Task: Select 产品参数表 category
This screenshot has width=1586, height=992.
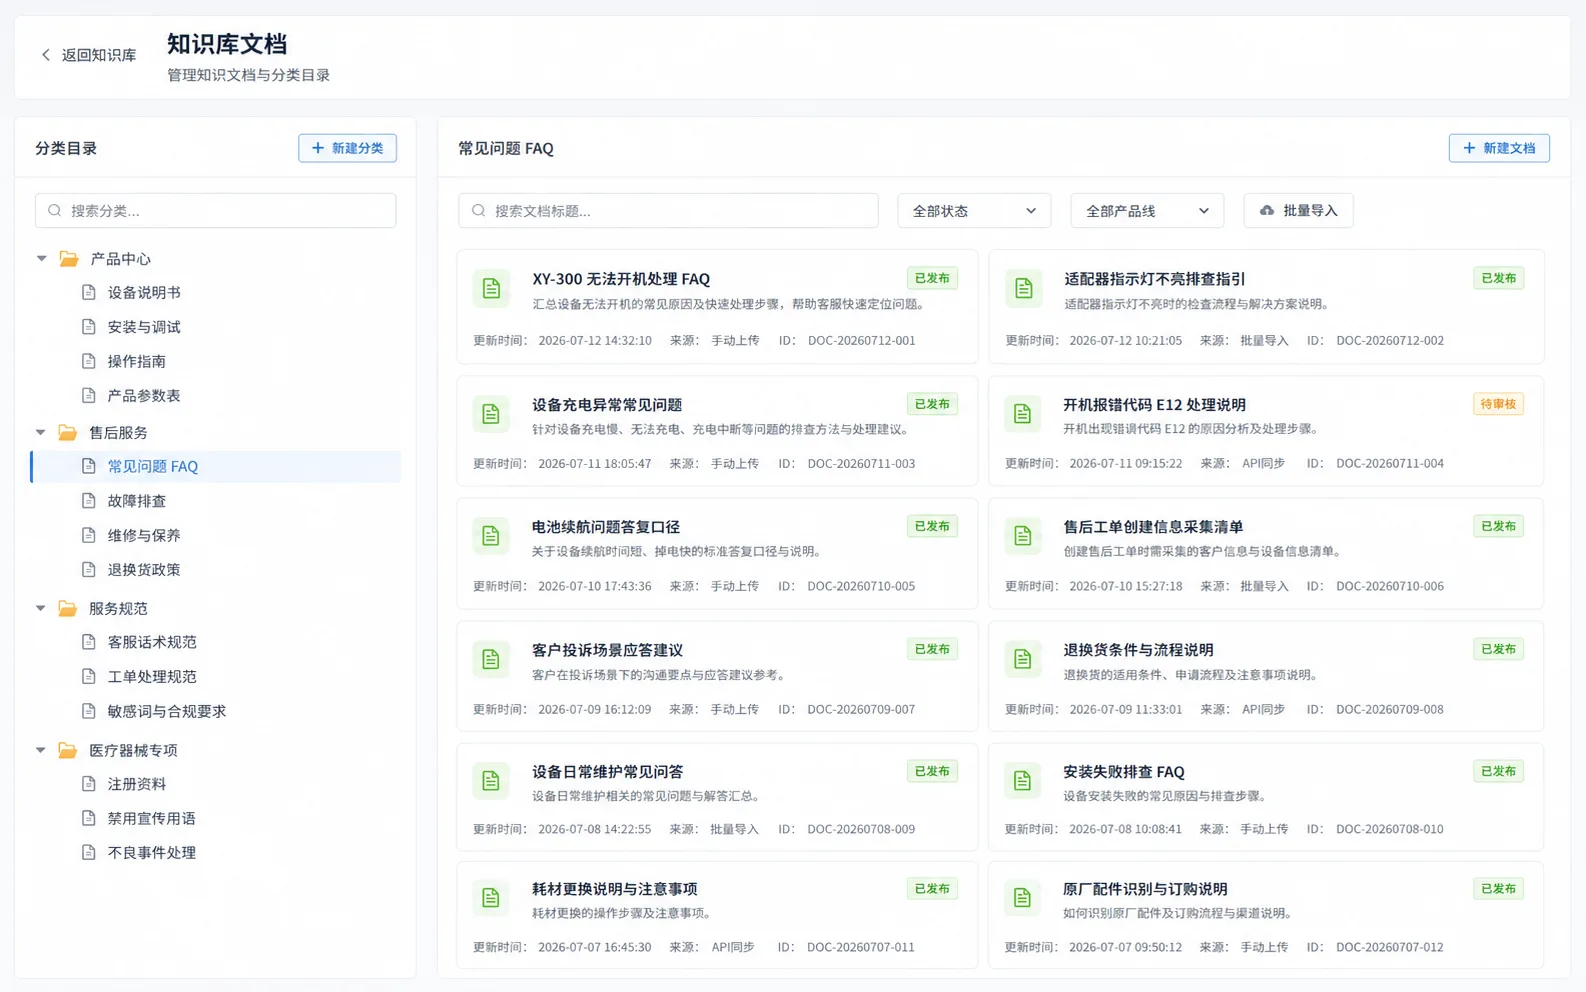Action: point(144,396)
